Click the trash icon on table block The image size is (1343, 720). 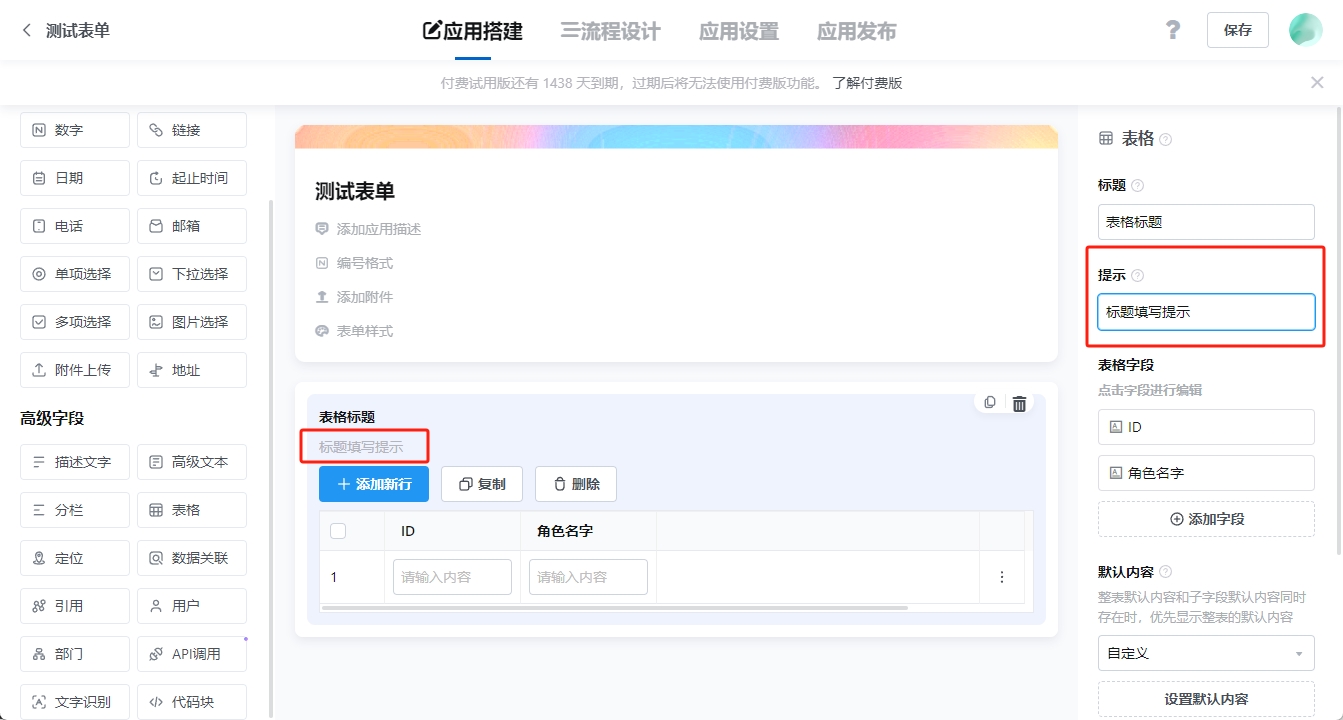[1019, 404]
